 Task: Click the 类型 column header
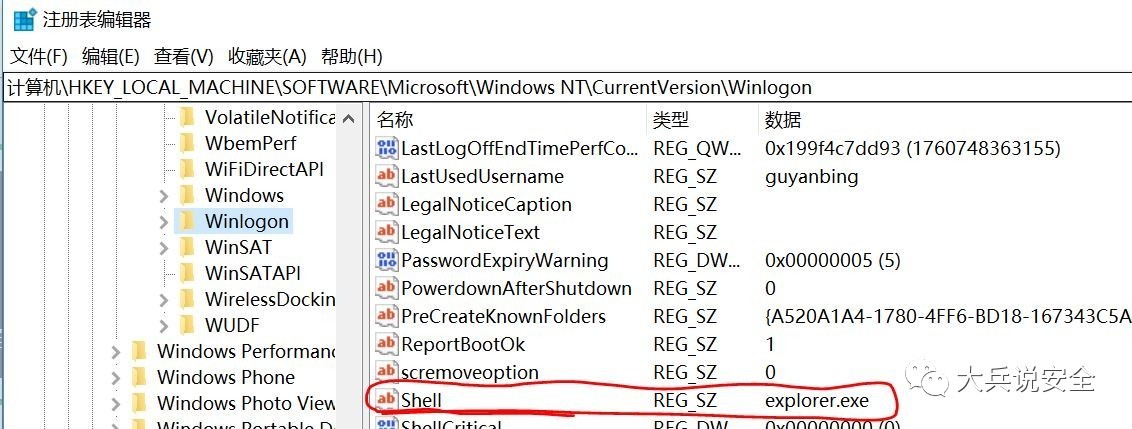(671, 120)
